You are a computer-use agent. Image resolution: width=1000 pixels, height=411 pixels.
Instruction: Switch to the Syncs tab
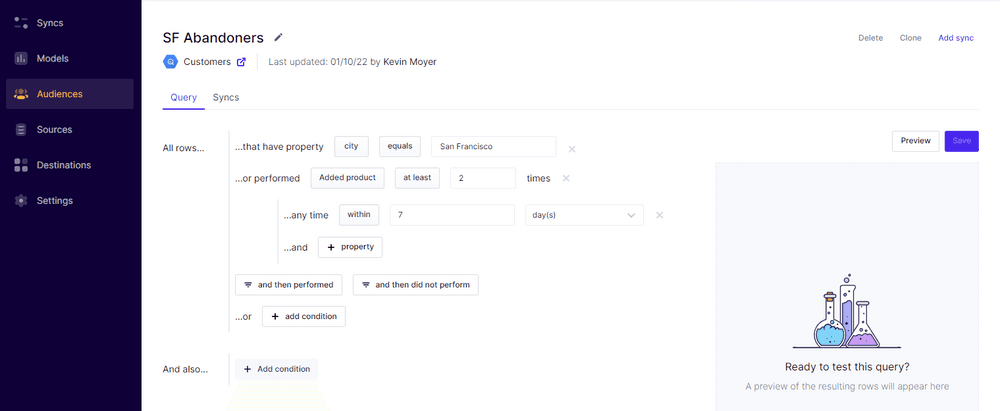click(225, 97)
